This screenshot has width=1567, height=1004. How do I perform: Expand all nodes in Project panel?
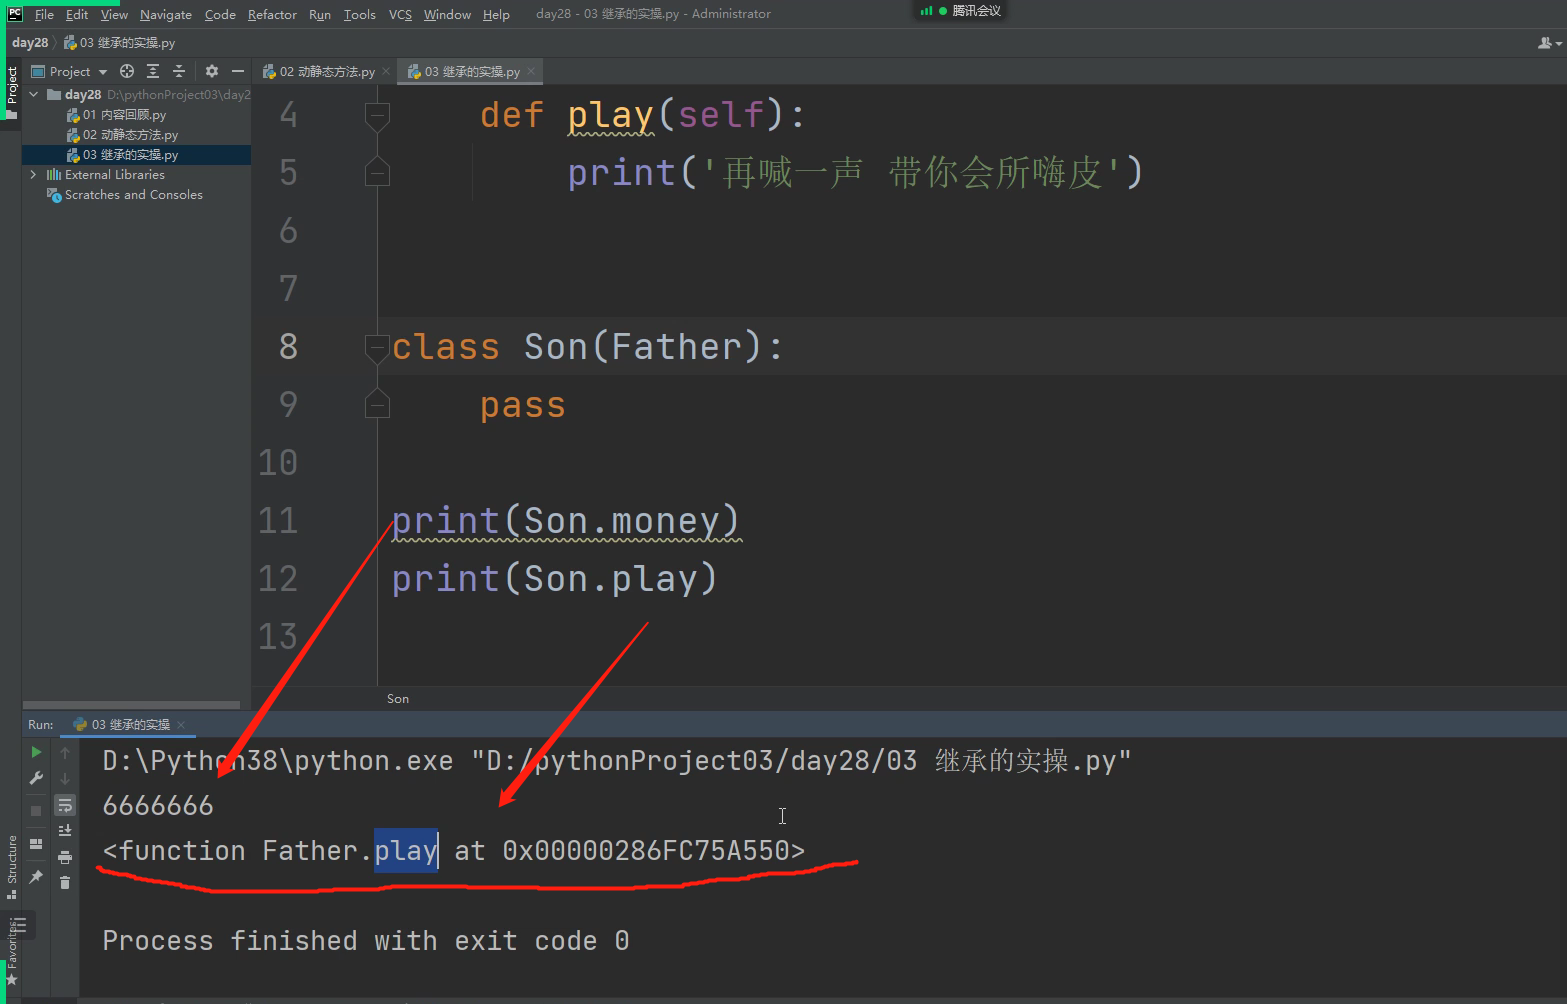coord(153,71)
